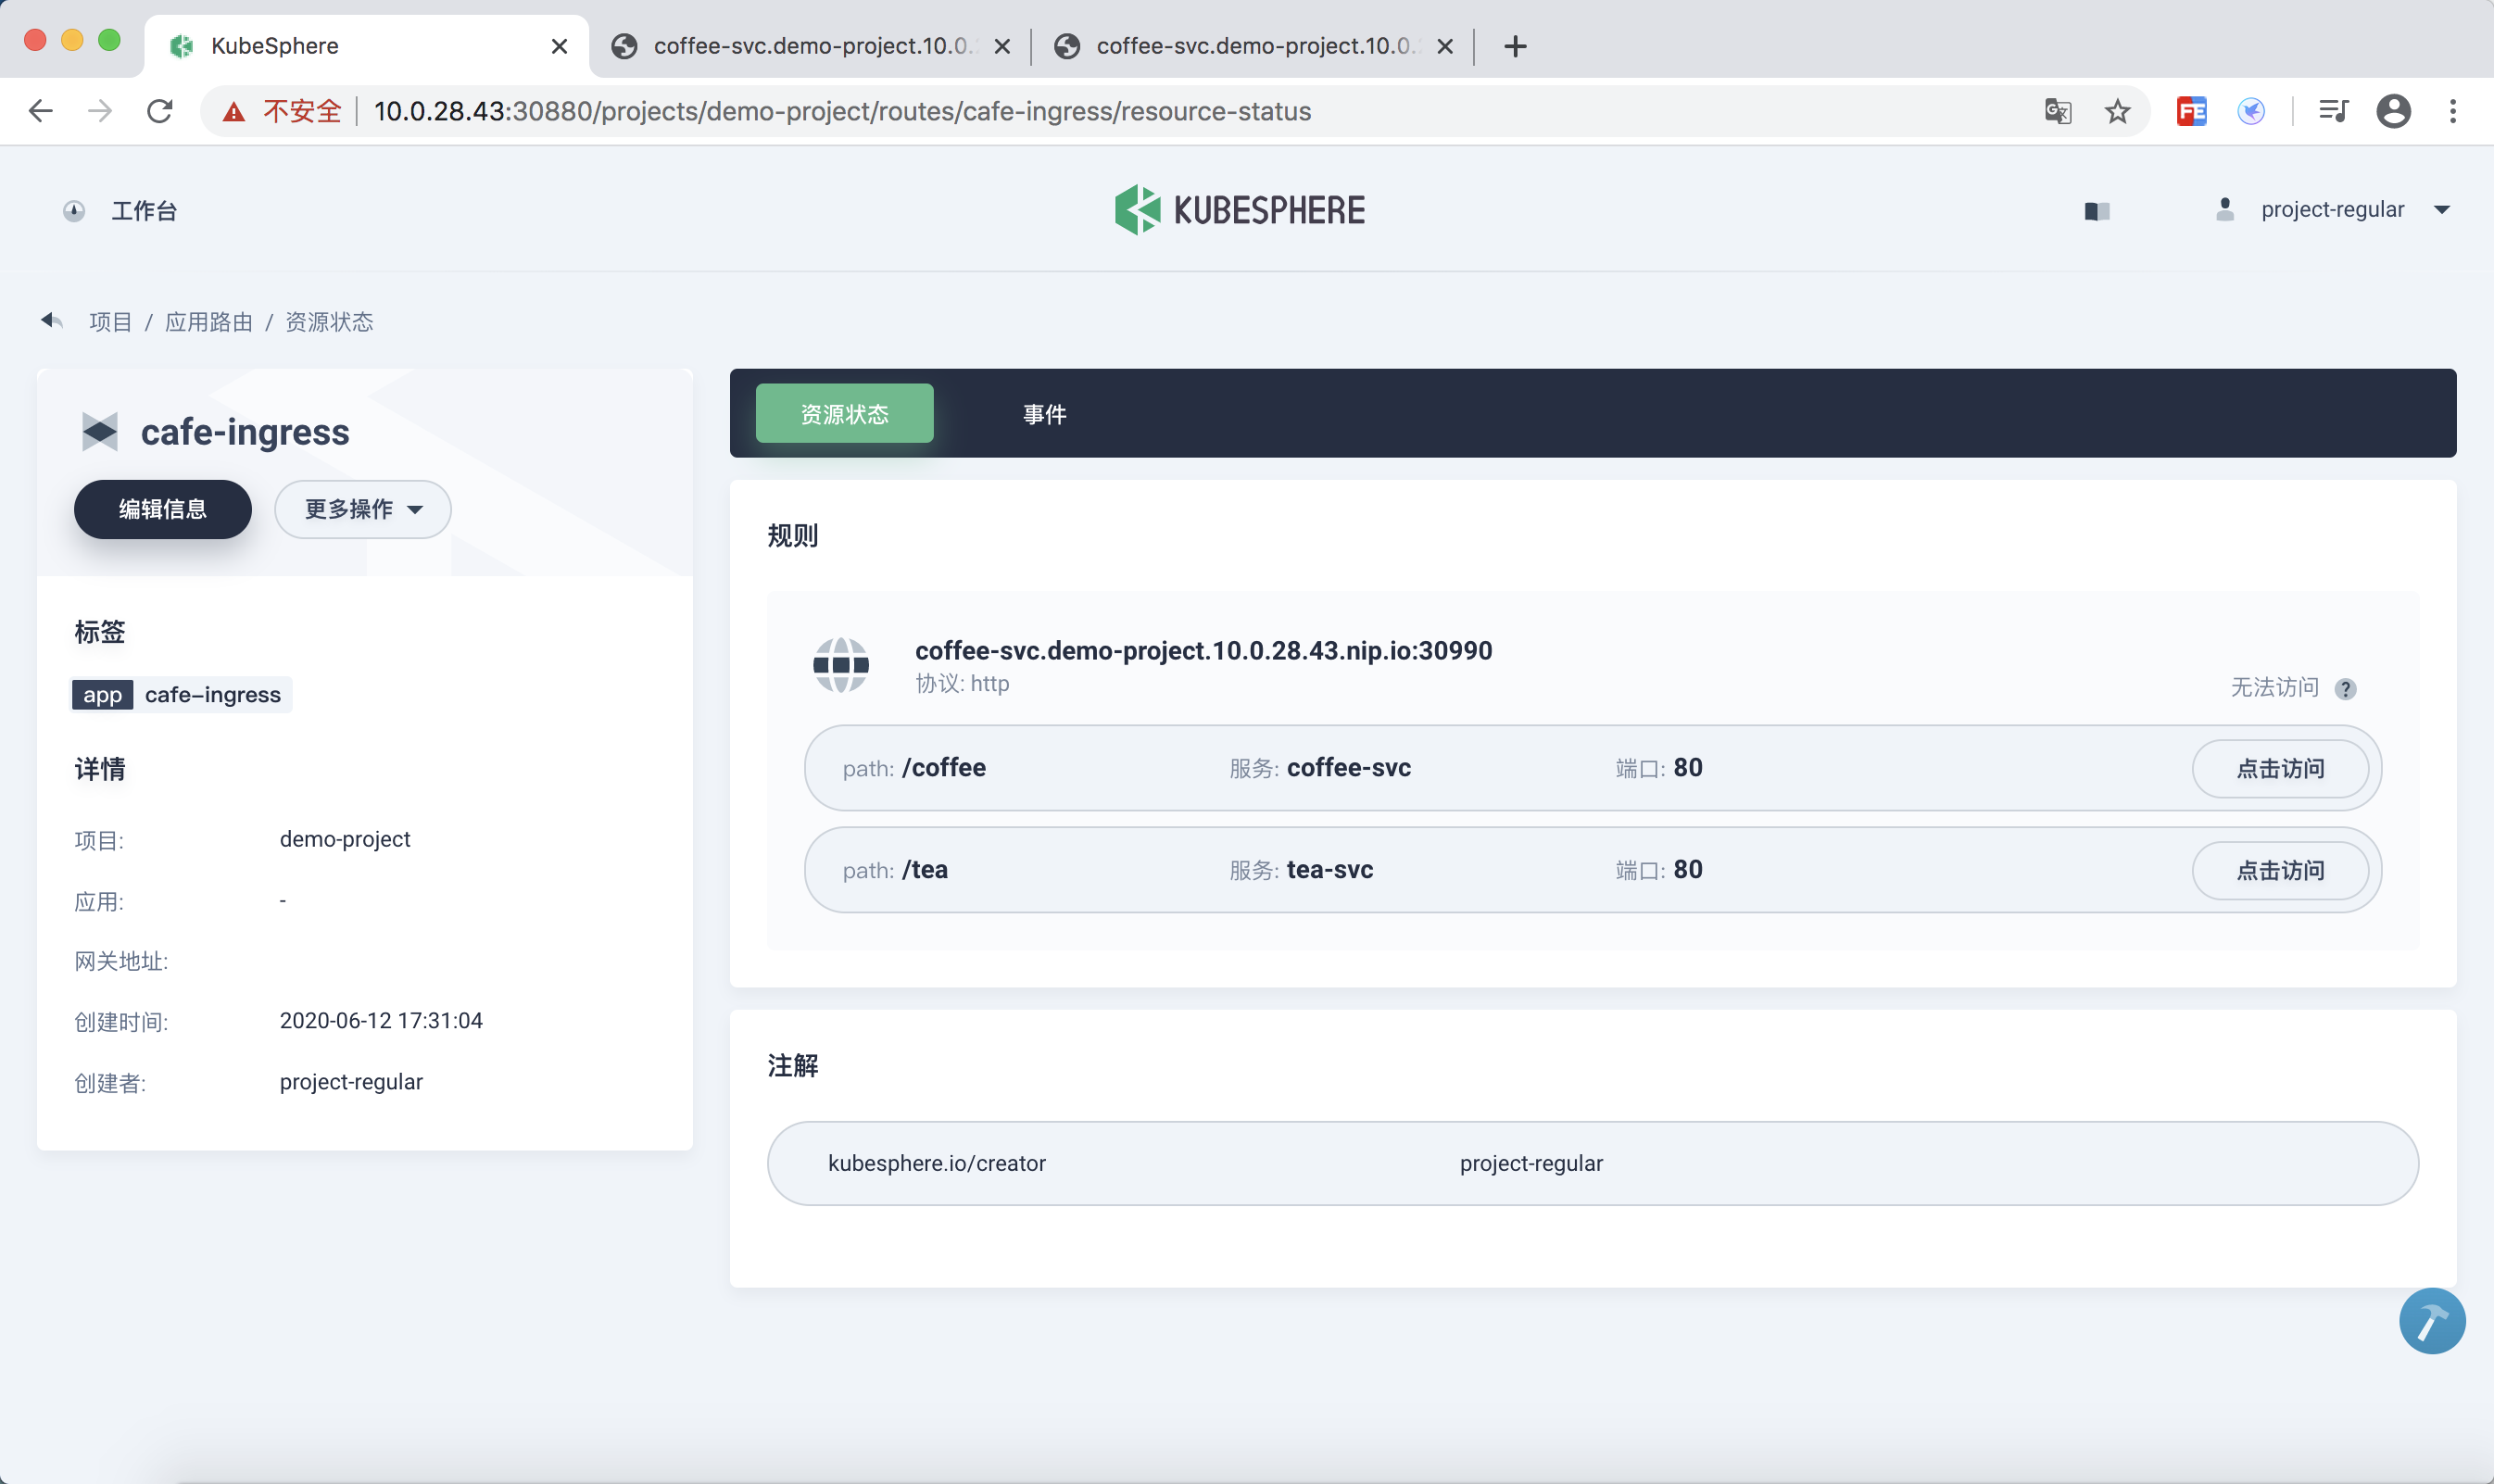Image resolution: width=2494 pixels, height=1484 pixels.
Task: Open the Chrome media control icon
Action: coord(2333,111)
